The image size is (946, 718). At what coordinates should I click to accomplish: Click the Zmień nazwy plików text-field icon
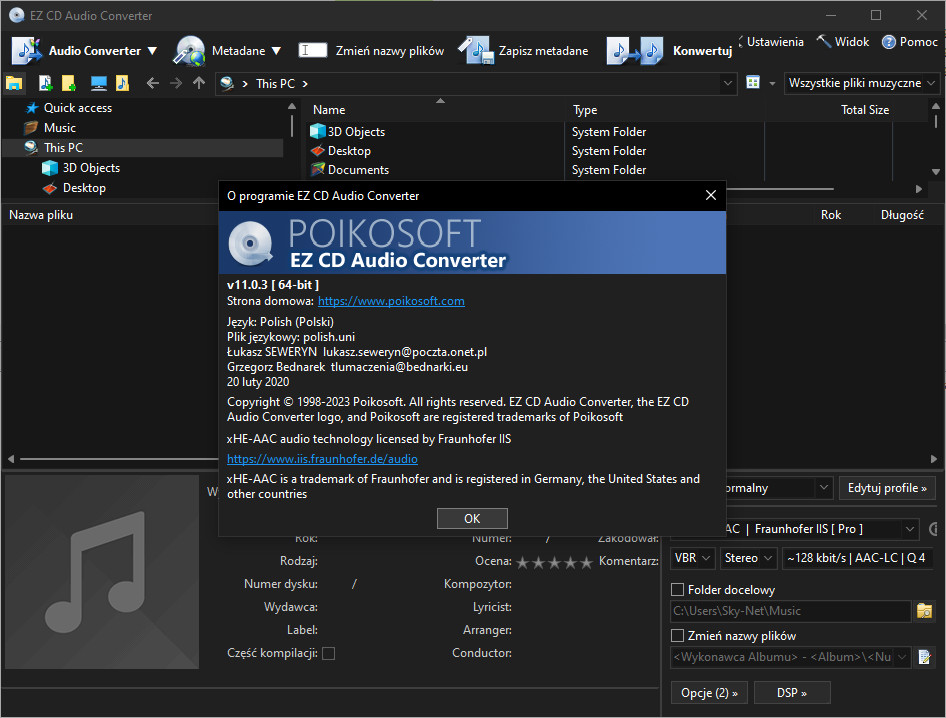313,51
